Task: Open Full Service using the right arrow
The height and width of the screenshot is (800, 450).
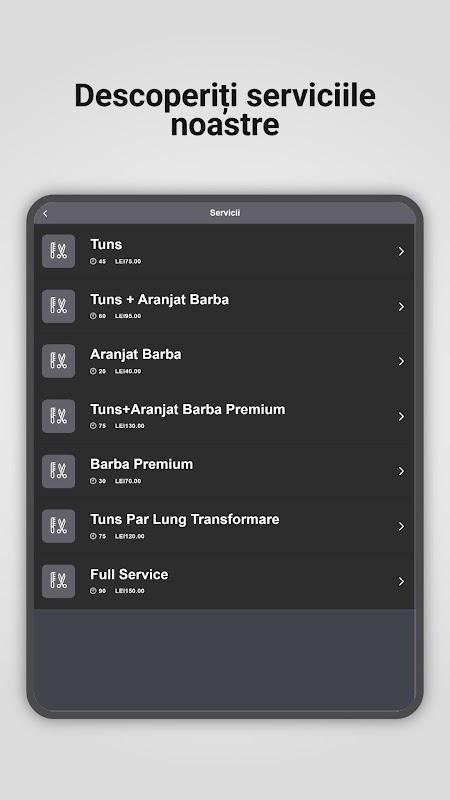Action: coord(402,581)
